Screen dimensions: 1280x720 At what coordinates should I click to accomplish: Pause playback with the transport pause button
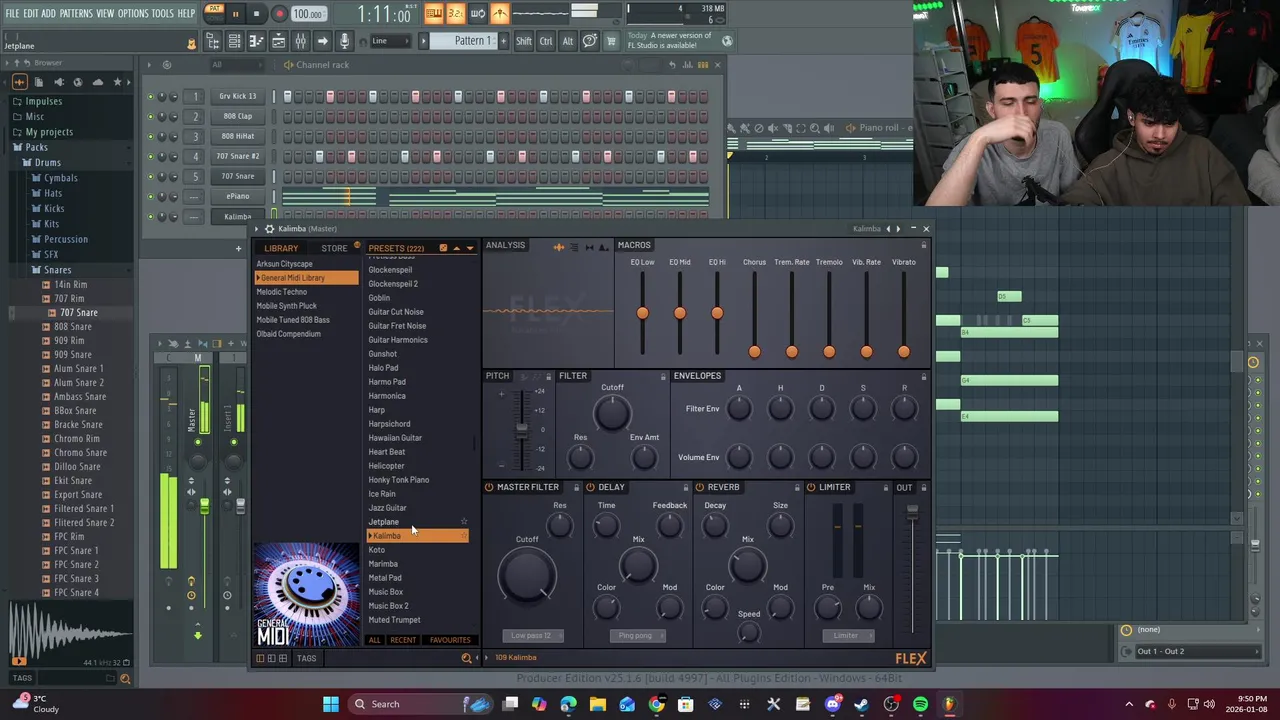click(236, 14)
